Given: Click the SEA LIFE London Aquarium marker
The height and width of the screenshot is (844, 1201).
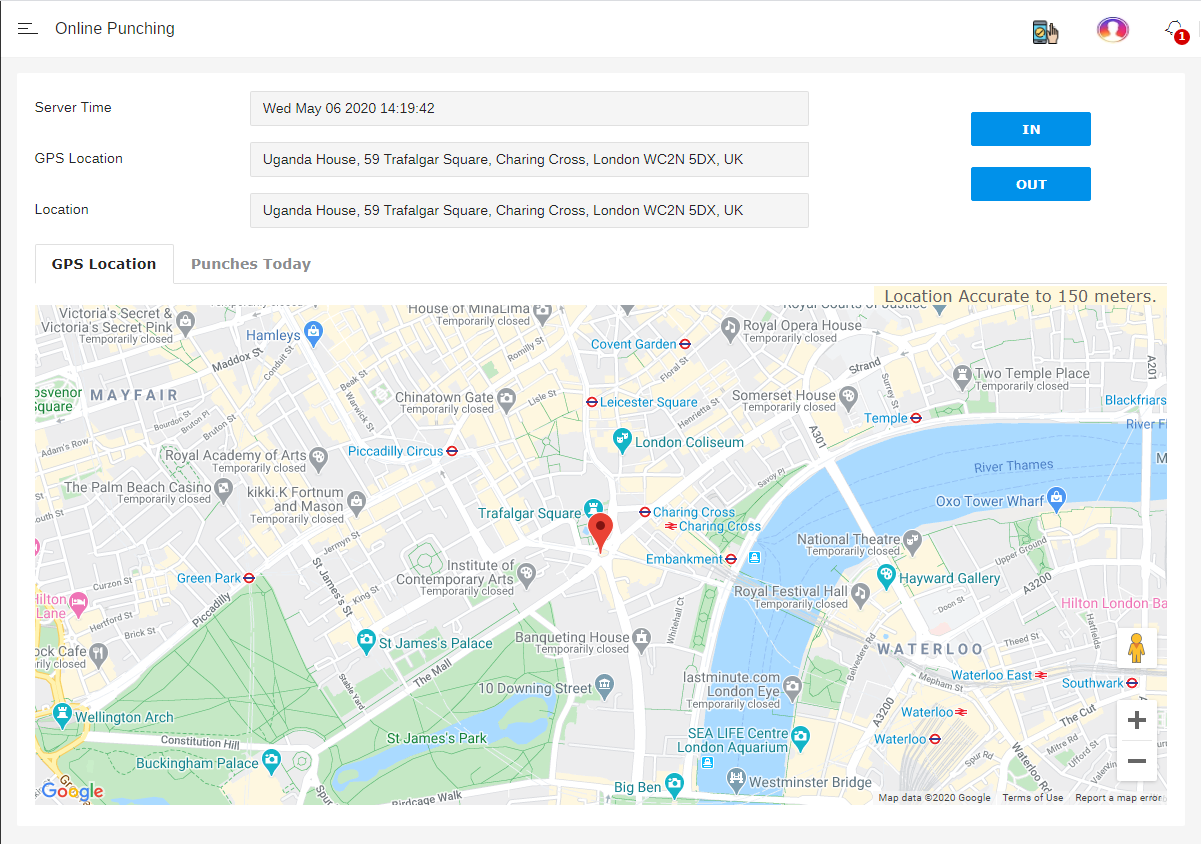Looking at the screenshot, I should click(x=801, y=740).
